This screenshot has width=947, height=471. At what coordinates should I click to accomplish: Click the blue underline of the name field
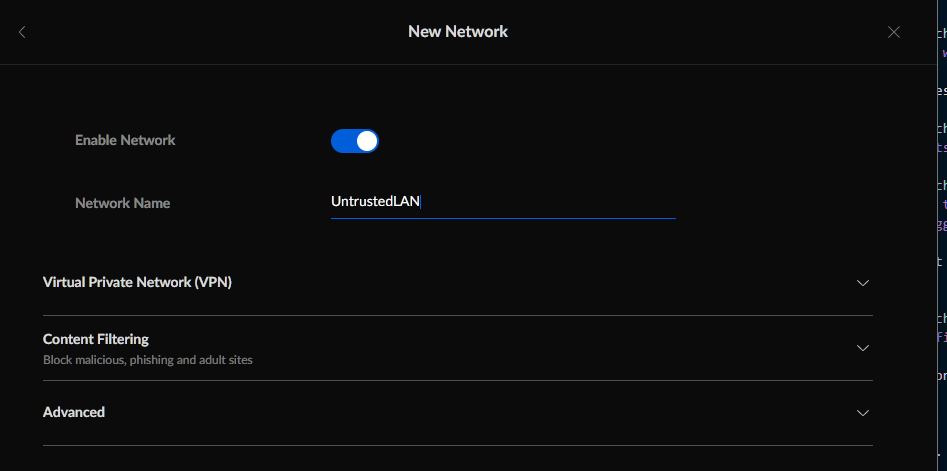503,218
